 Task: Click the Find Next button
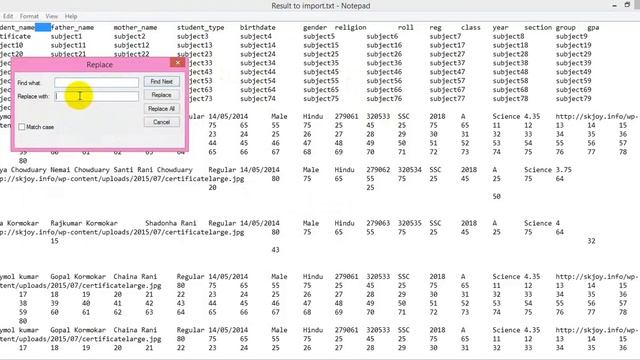coord(162,82)
